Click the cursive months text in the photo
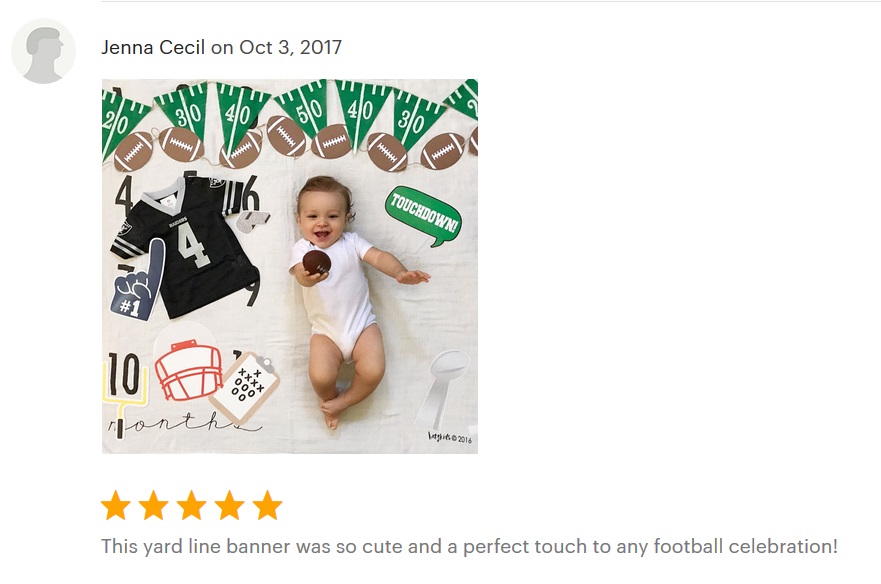Viewport: 881px width, 584px height. (183, 422)
